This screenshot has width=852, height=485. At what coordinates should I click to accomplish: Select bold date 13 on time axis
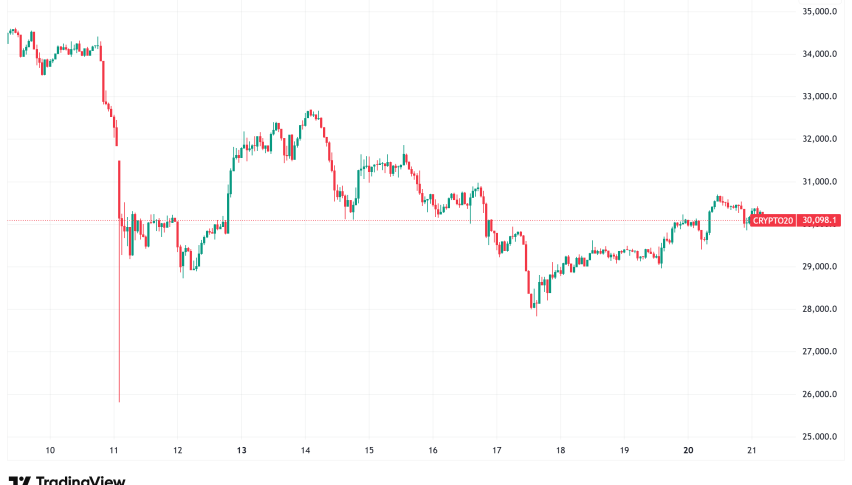point(242,451)
